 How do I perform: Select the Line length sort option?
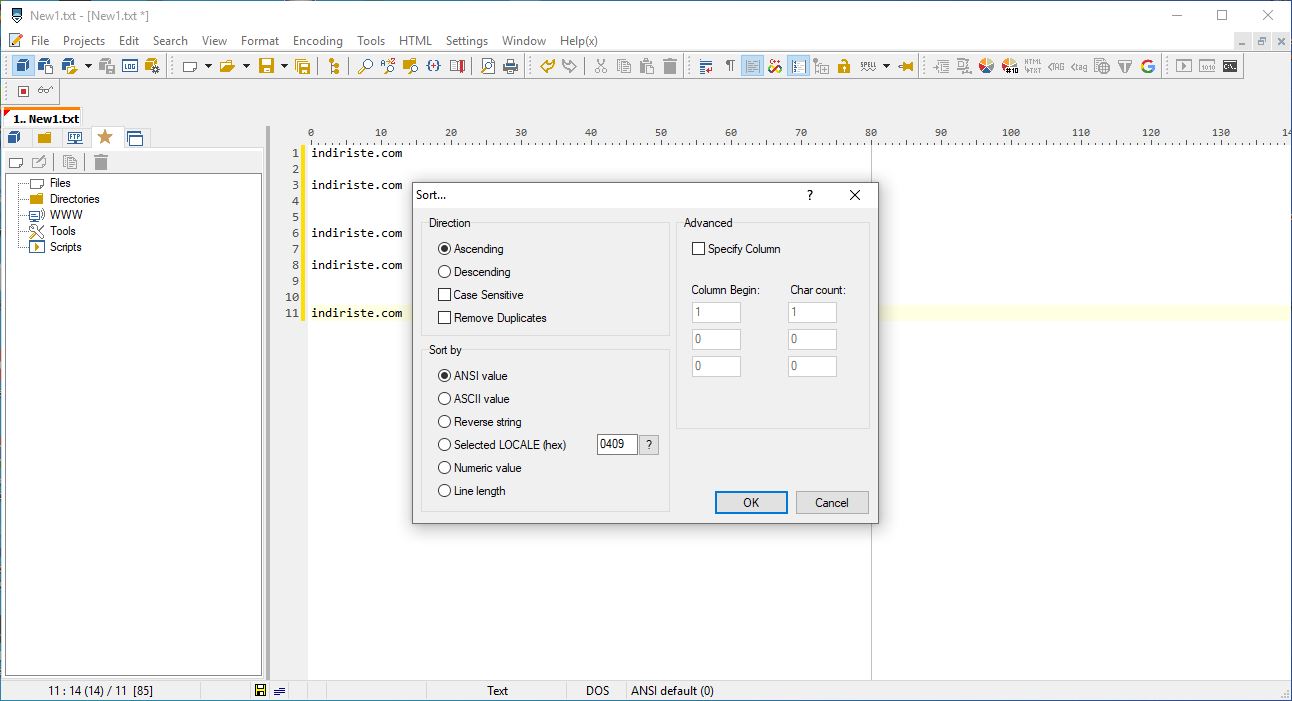click(445, 491)
